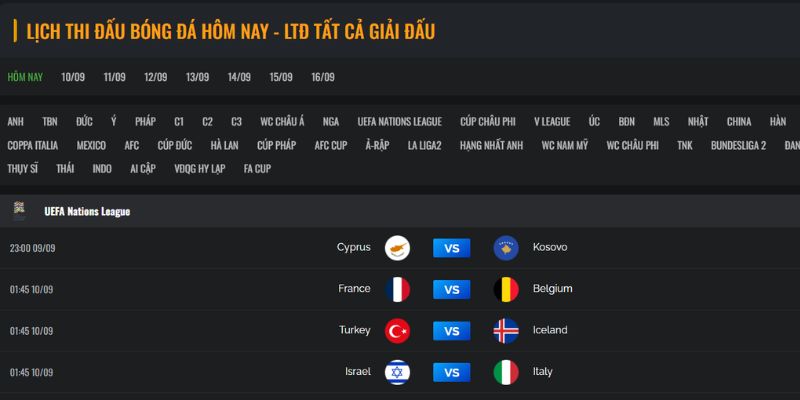The height and width of the screenshot is (400, 800).
Task: Click the Belgium flag icon
Action: pos(506,290)
